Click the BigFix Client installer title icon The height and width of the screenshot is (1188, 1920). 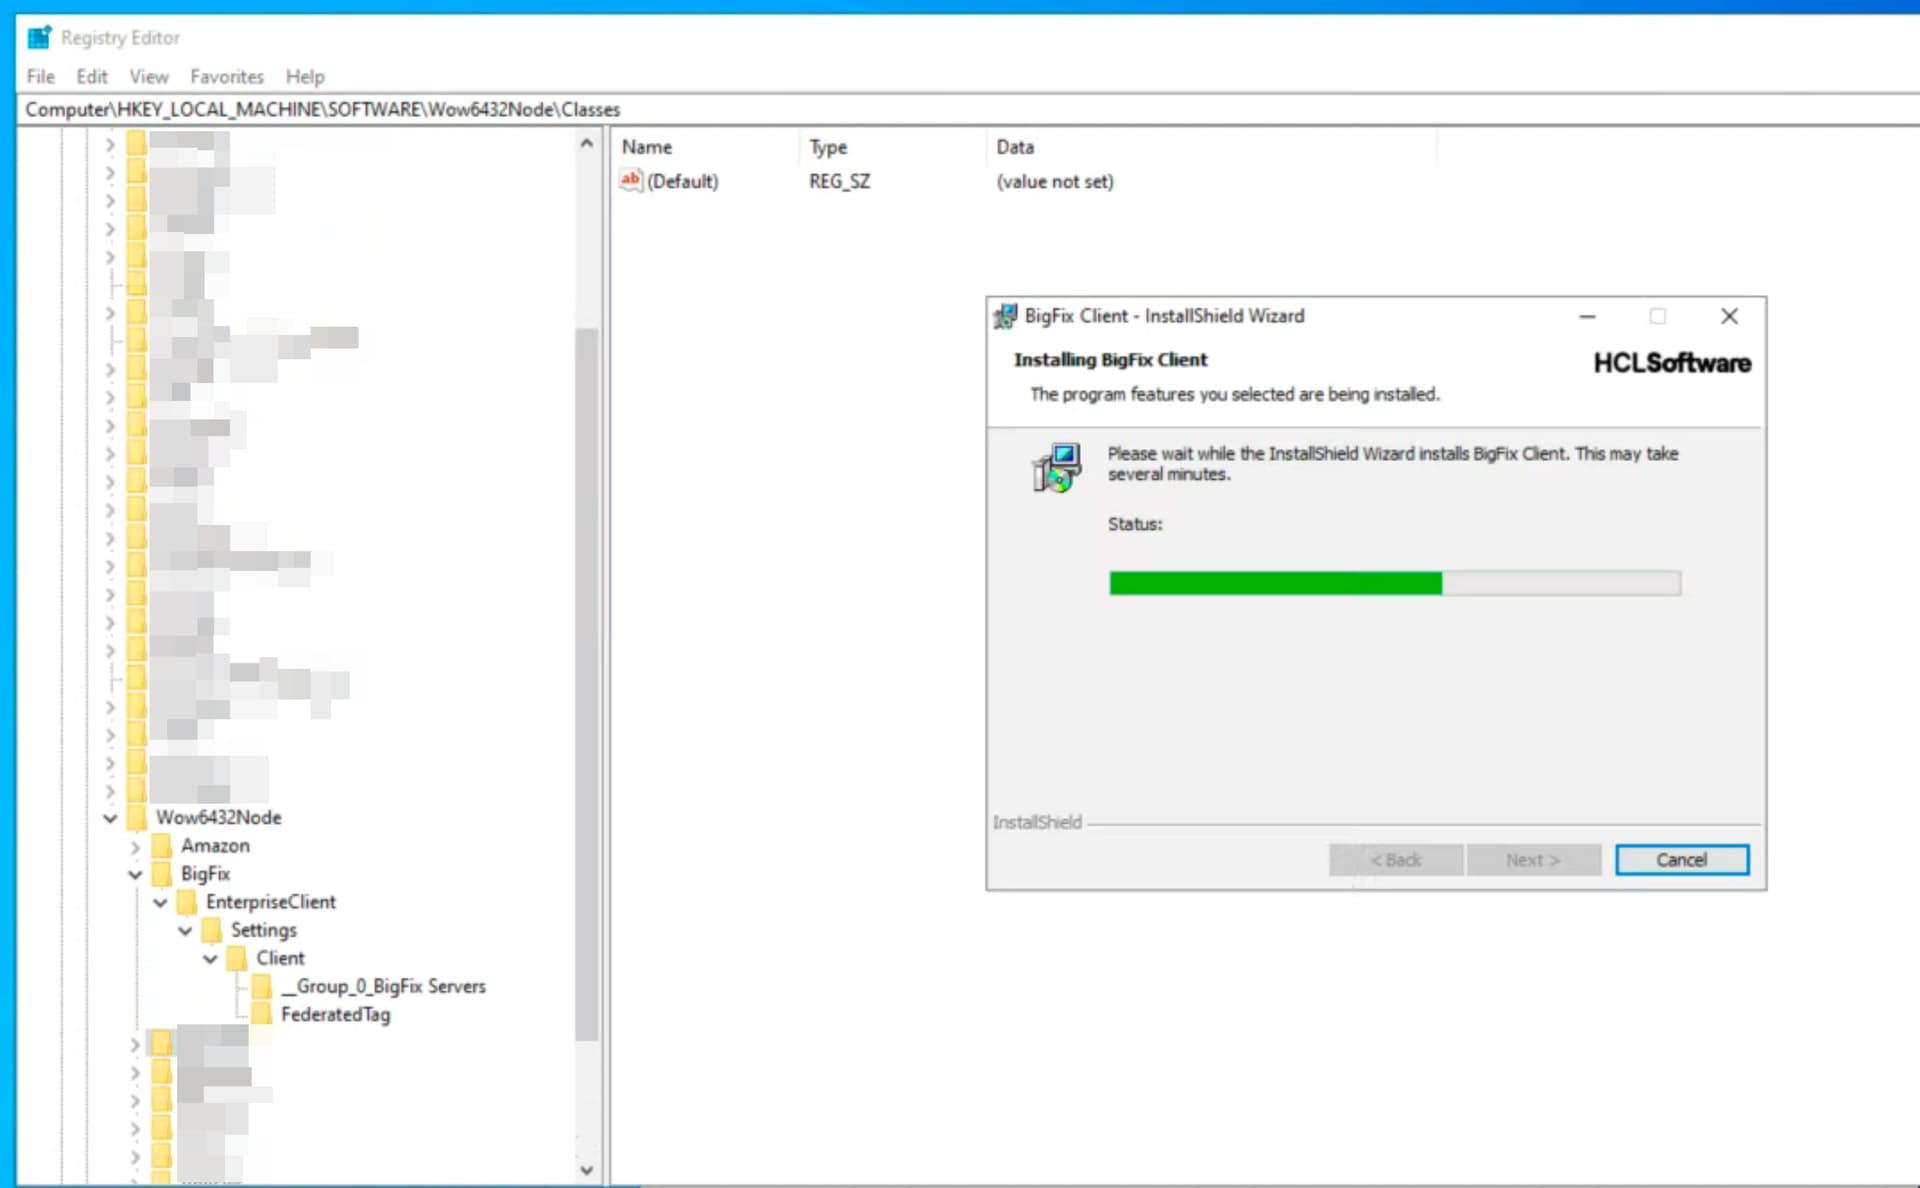coord(1005,317)
